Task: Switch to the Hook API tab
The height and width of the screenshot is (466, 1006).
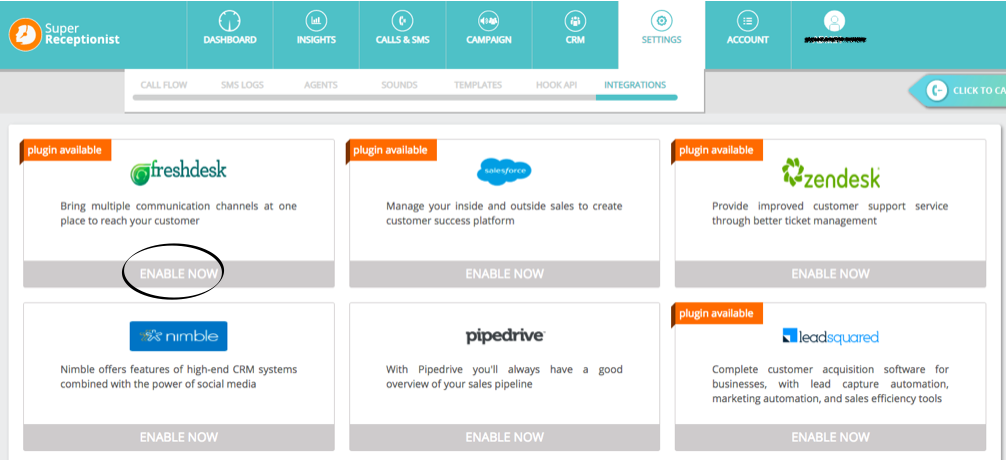Action: click(x=556, y=85)
